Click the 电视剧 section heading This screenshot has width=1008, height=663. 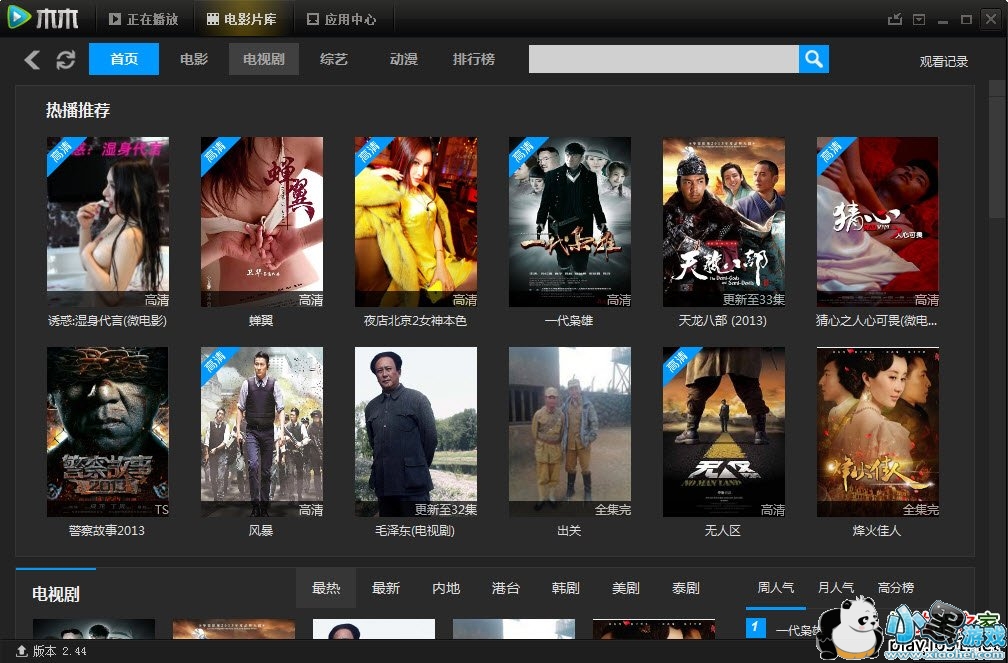56,594
